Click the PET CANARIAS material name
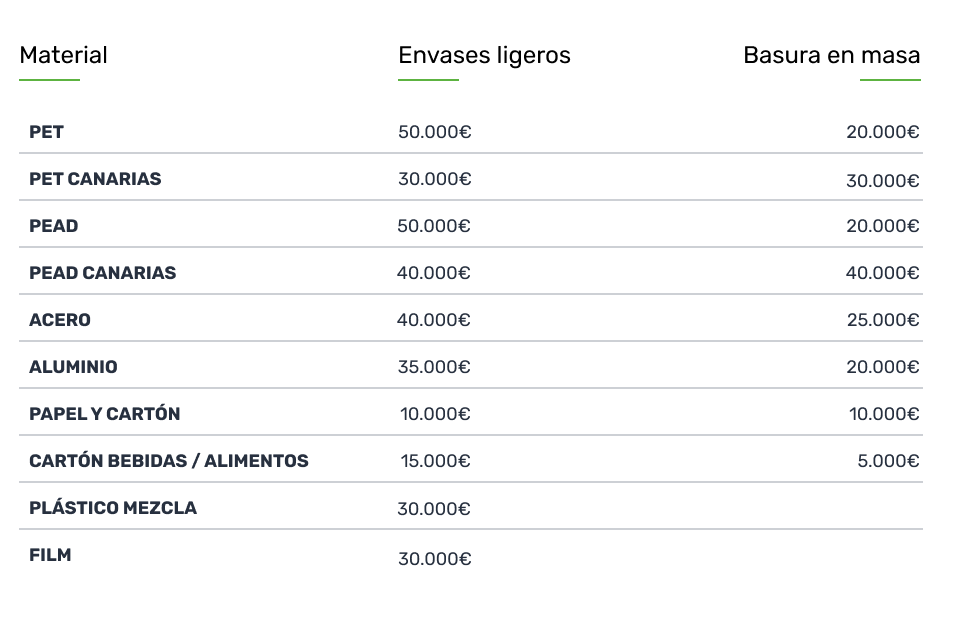Screen dimensions: 960x618 tap(96, 179)
